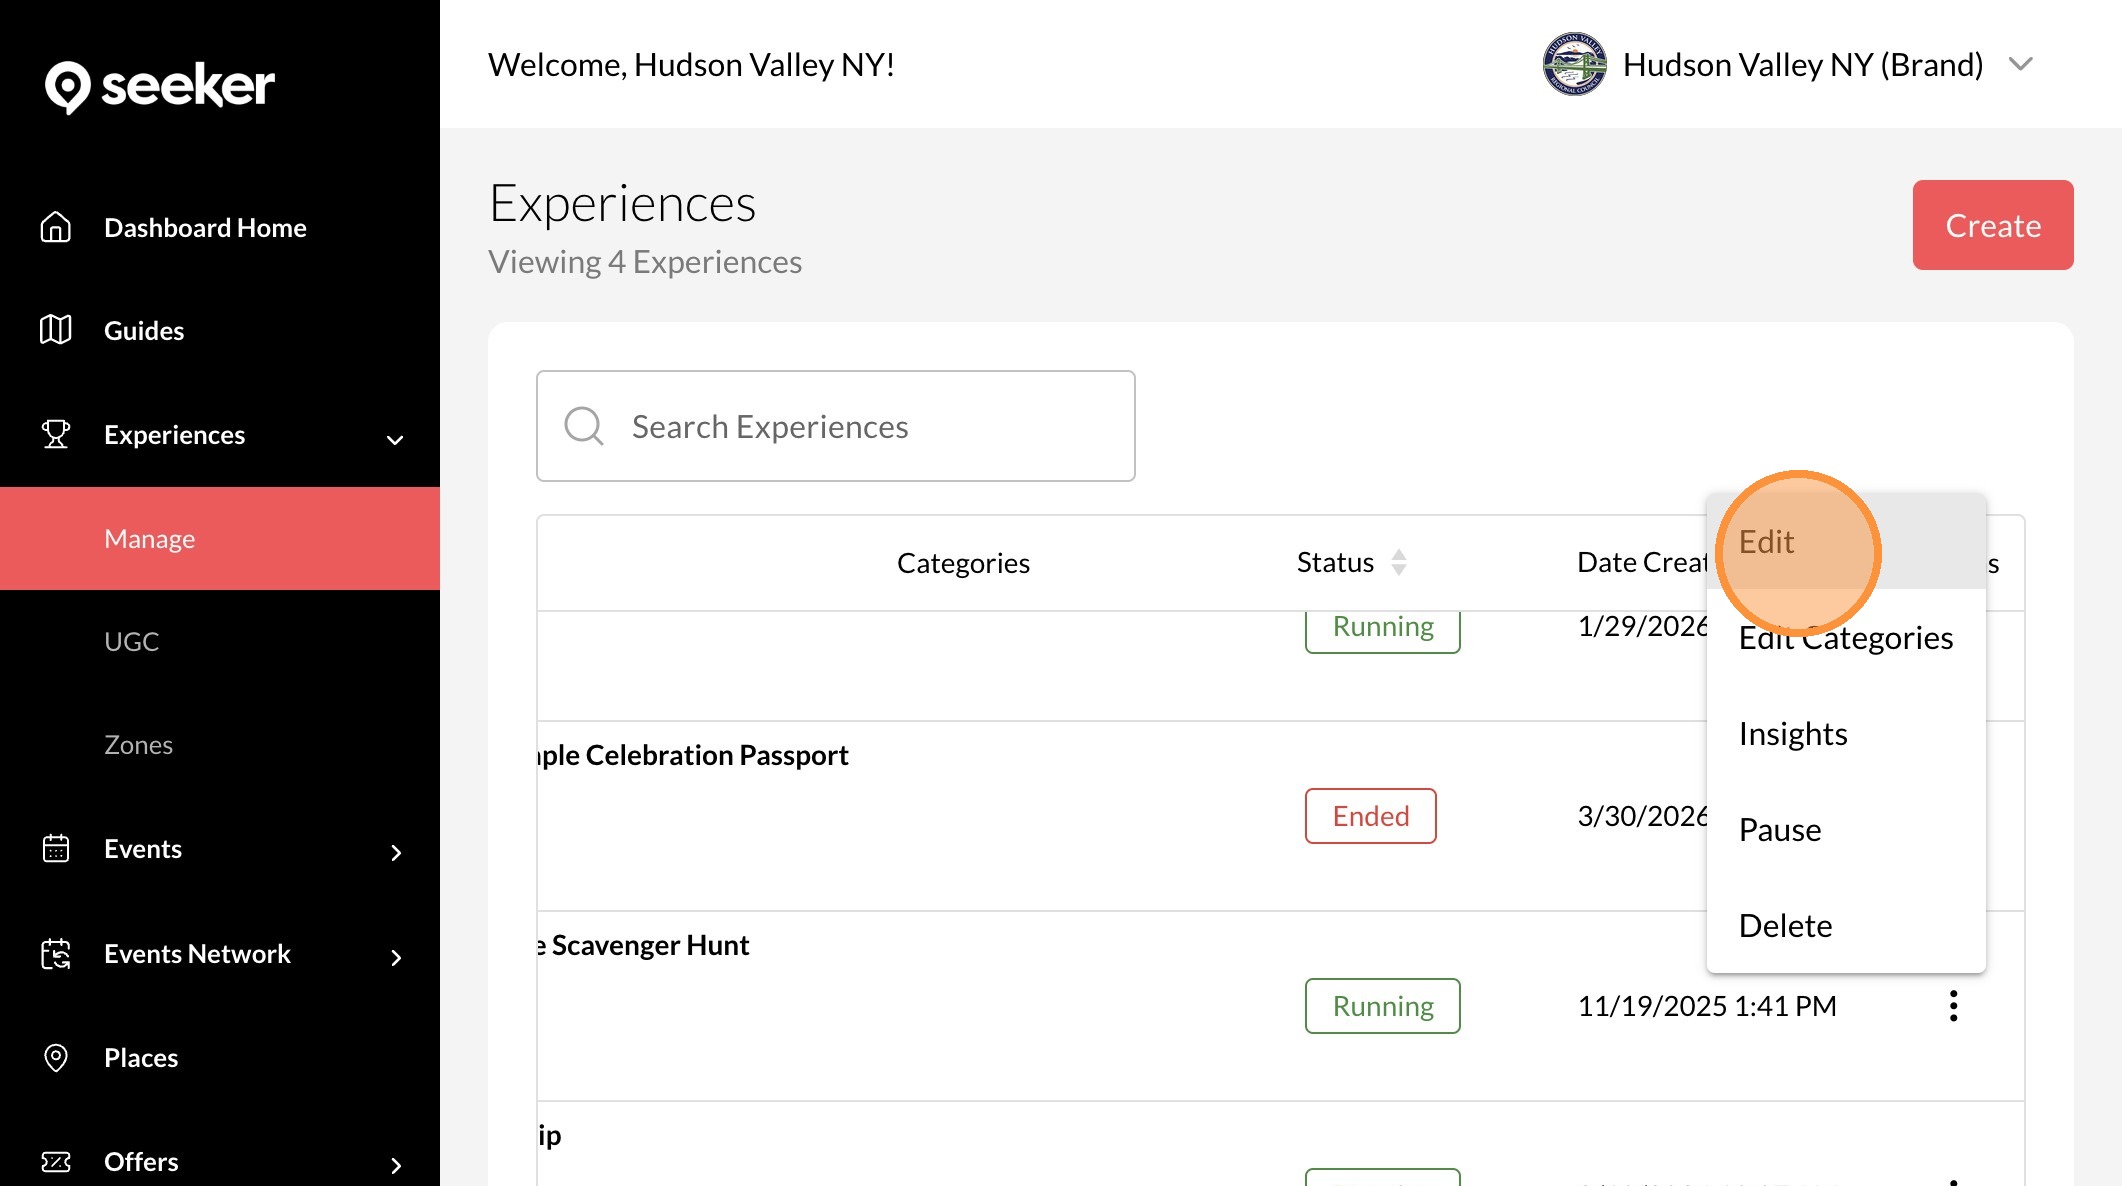
Task: Collapse the Experiences sidebar section
Action: [x=395, y=439]
